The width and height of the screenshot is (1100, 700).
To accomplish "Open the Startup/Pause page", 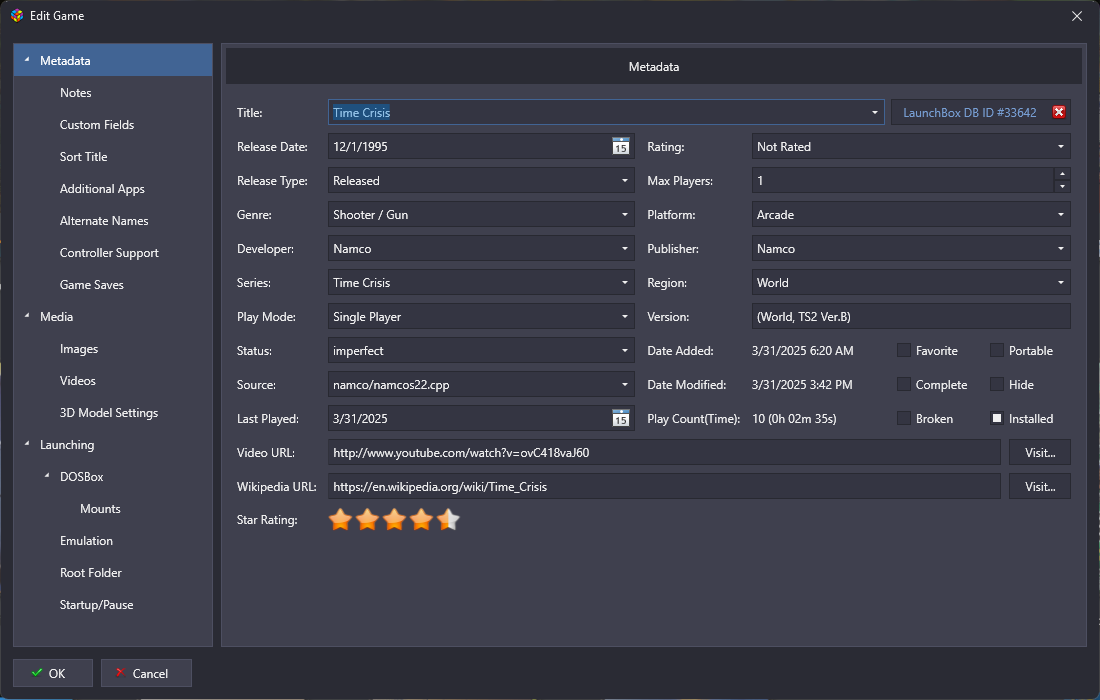I will click(96, 605).
